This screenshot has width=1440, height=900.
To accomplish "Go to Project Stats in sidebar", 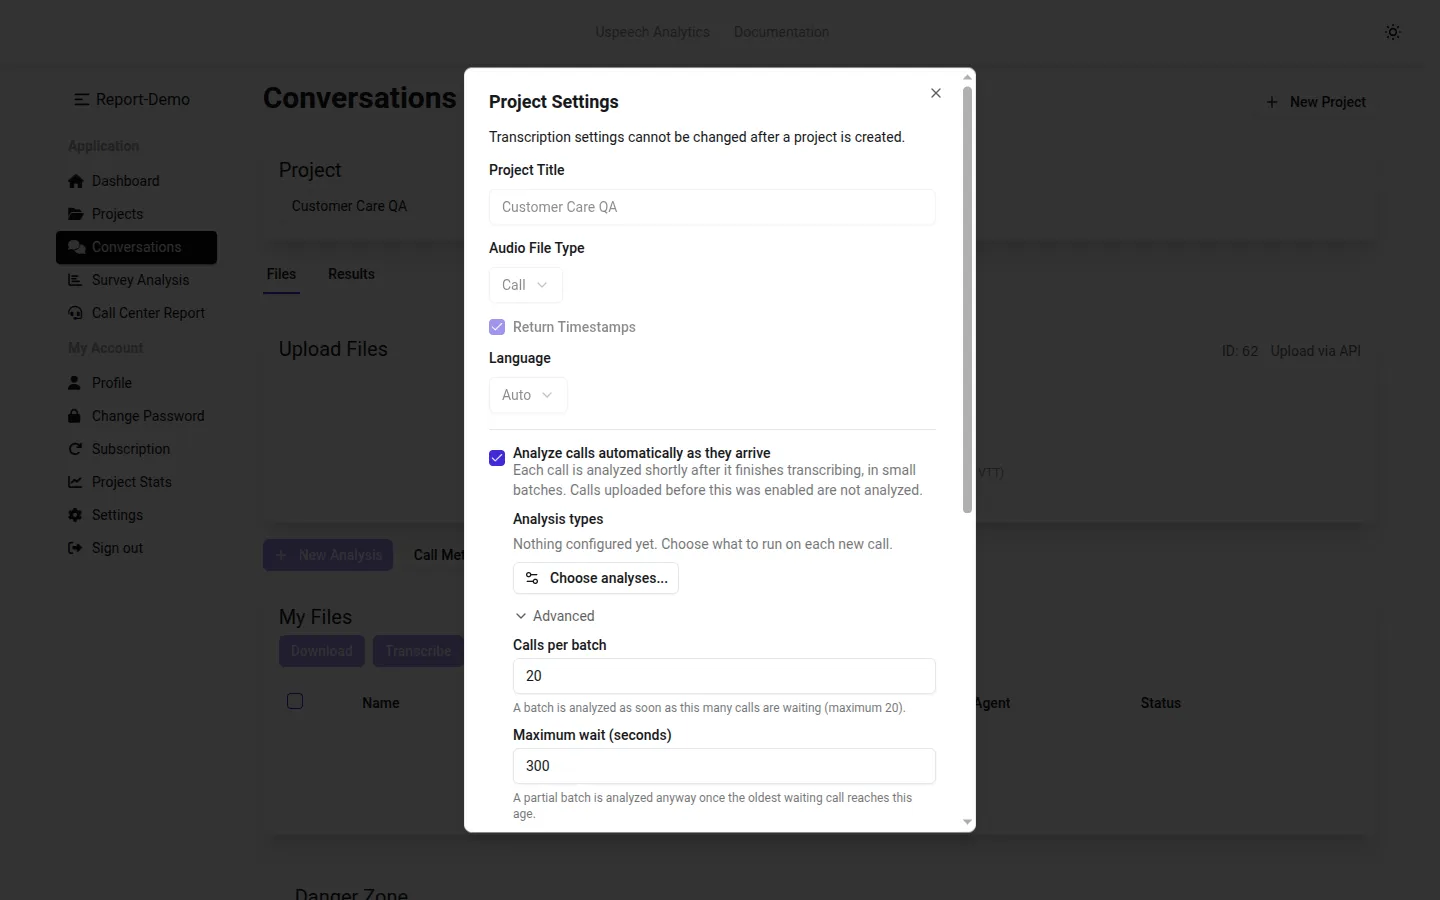I will click(137, 482).
